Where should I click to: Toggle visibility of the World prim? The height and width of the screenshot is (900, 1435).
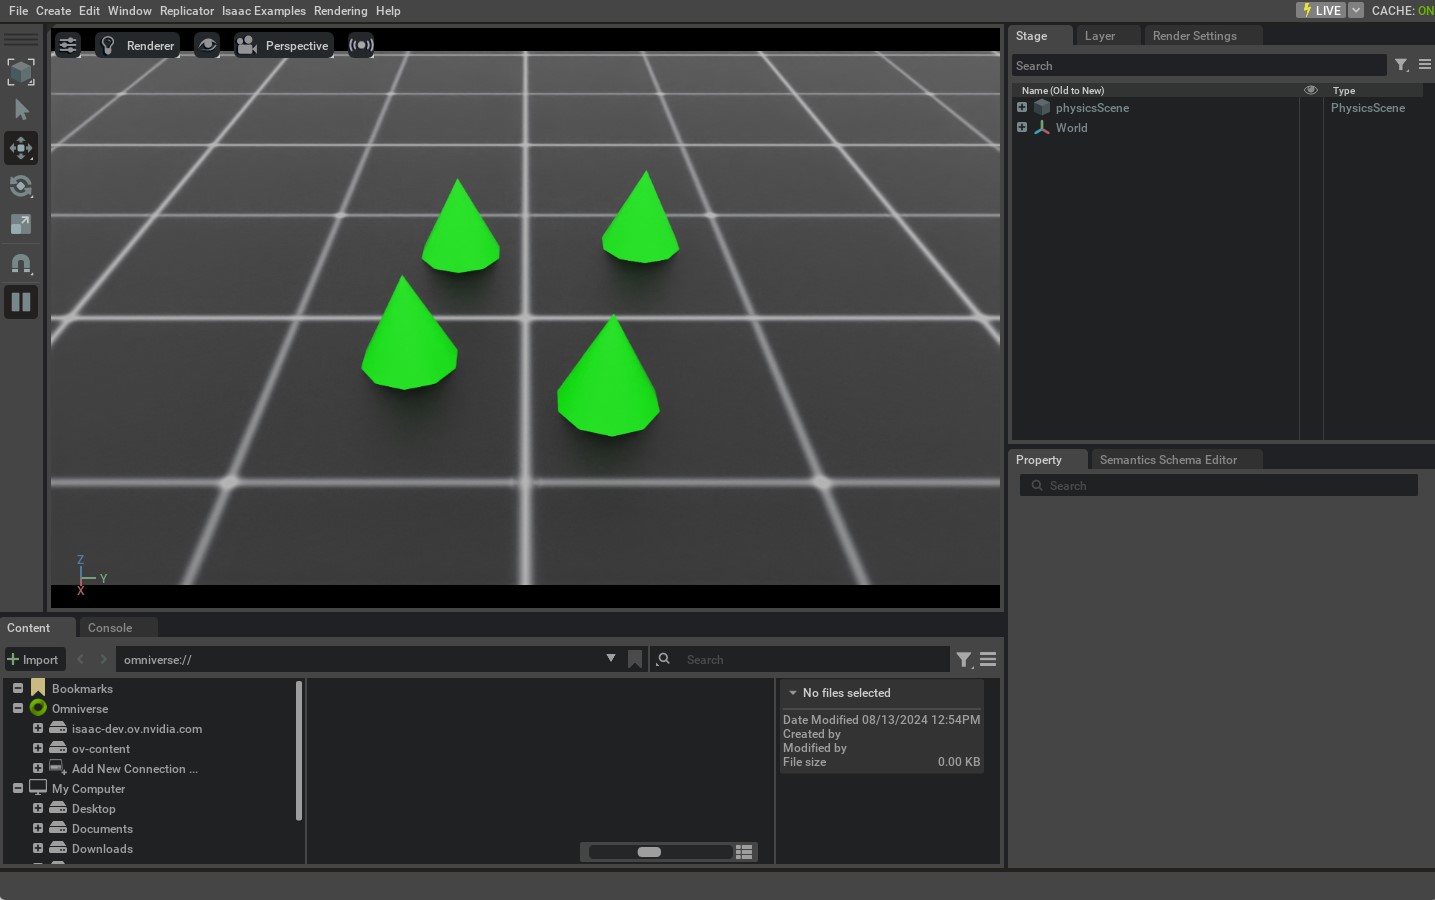pos(1310,127)
